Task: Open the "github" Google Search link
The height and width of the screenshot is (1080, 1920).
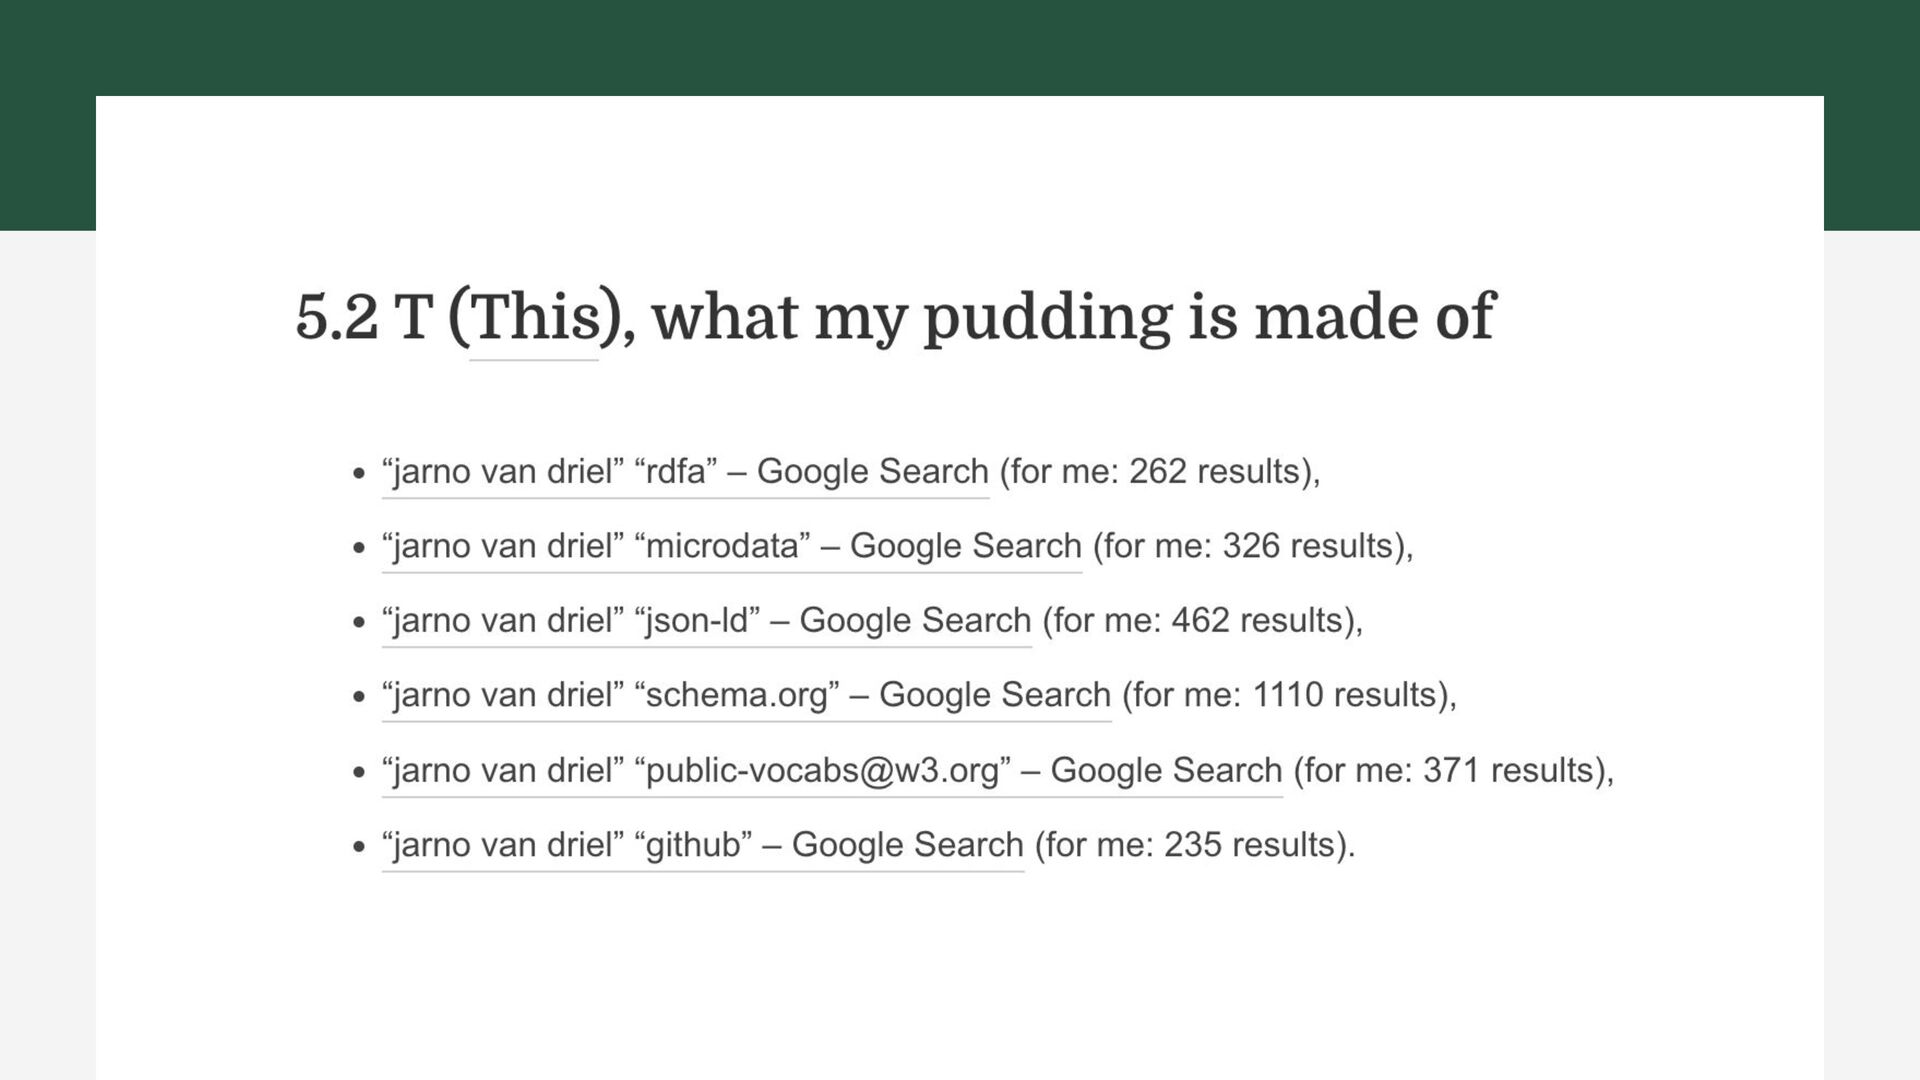Action: click(702, 845)
